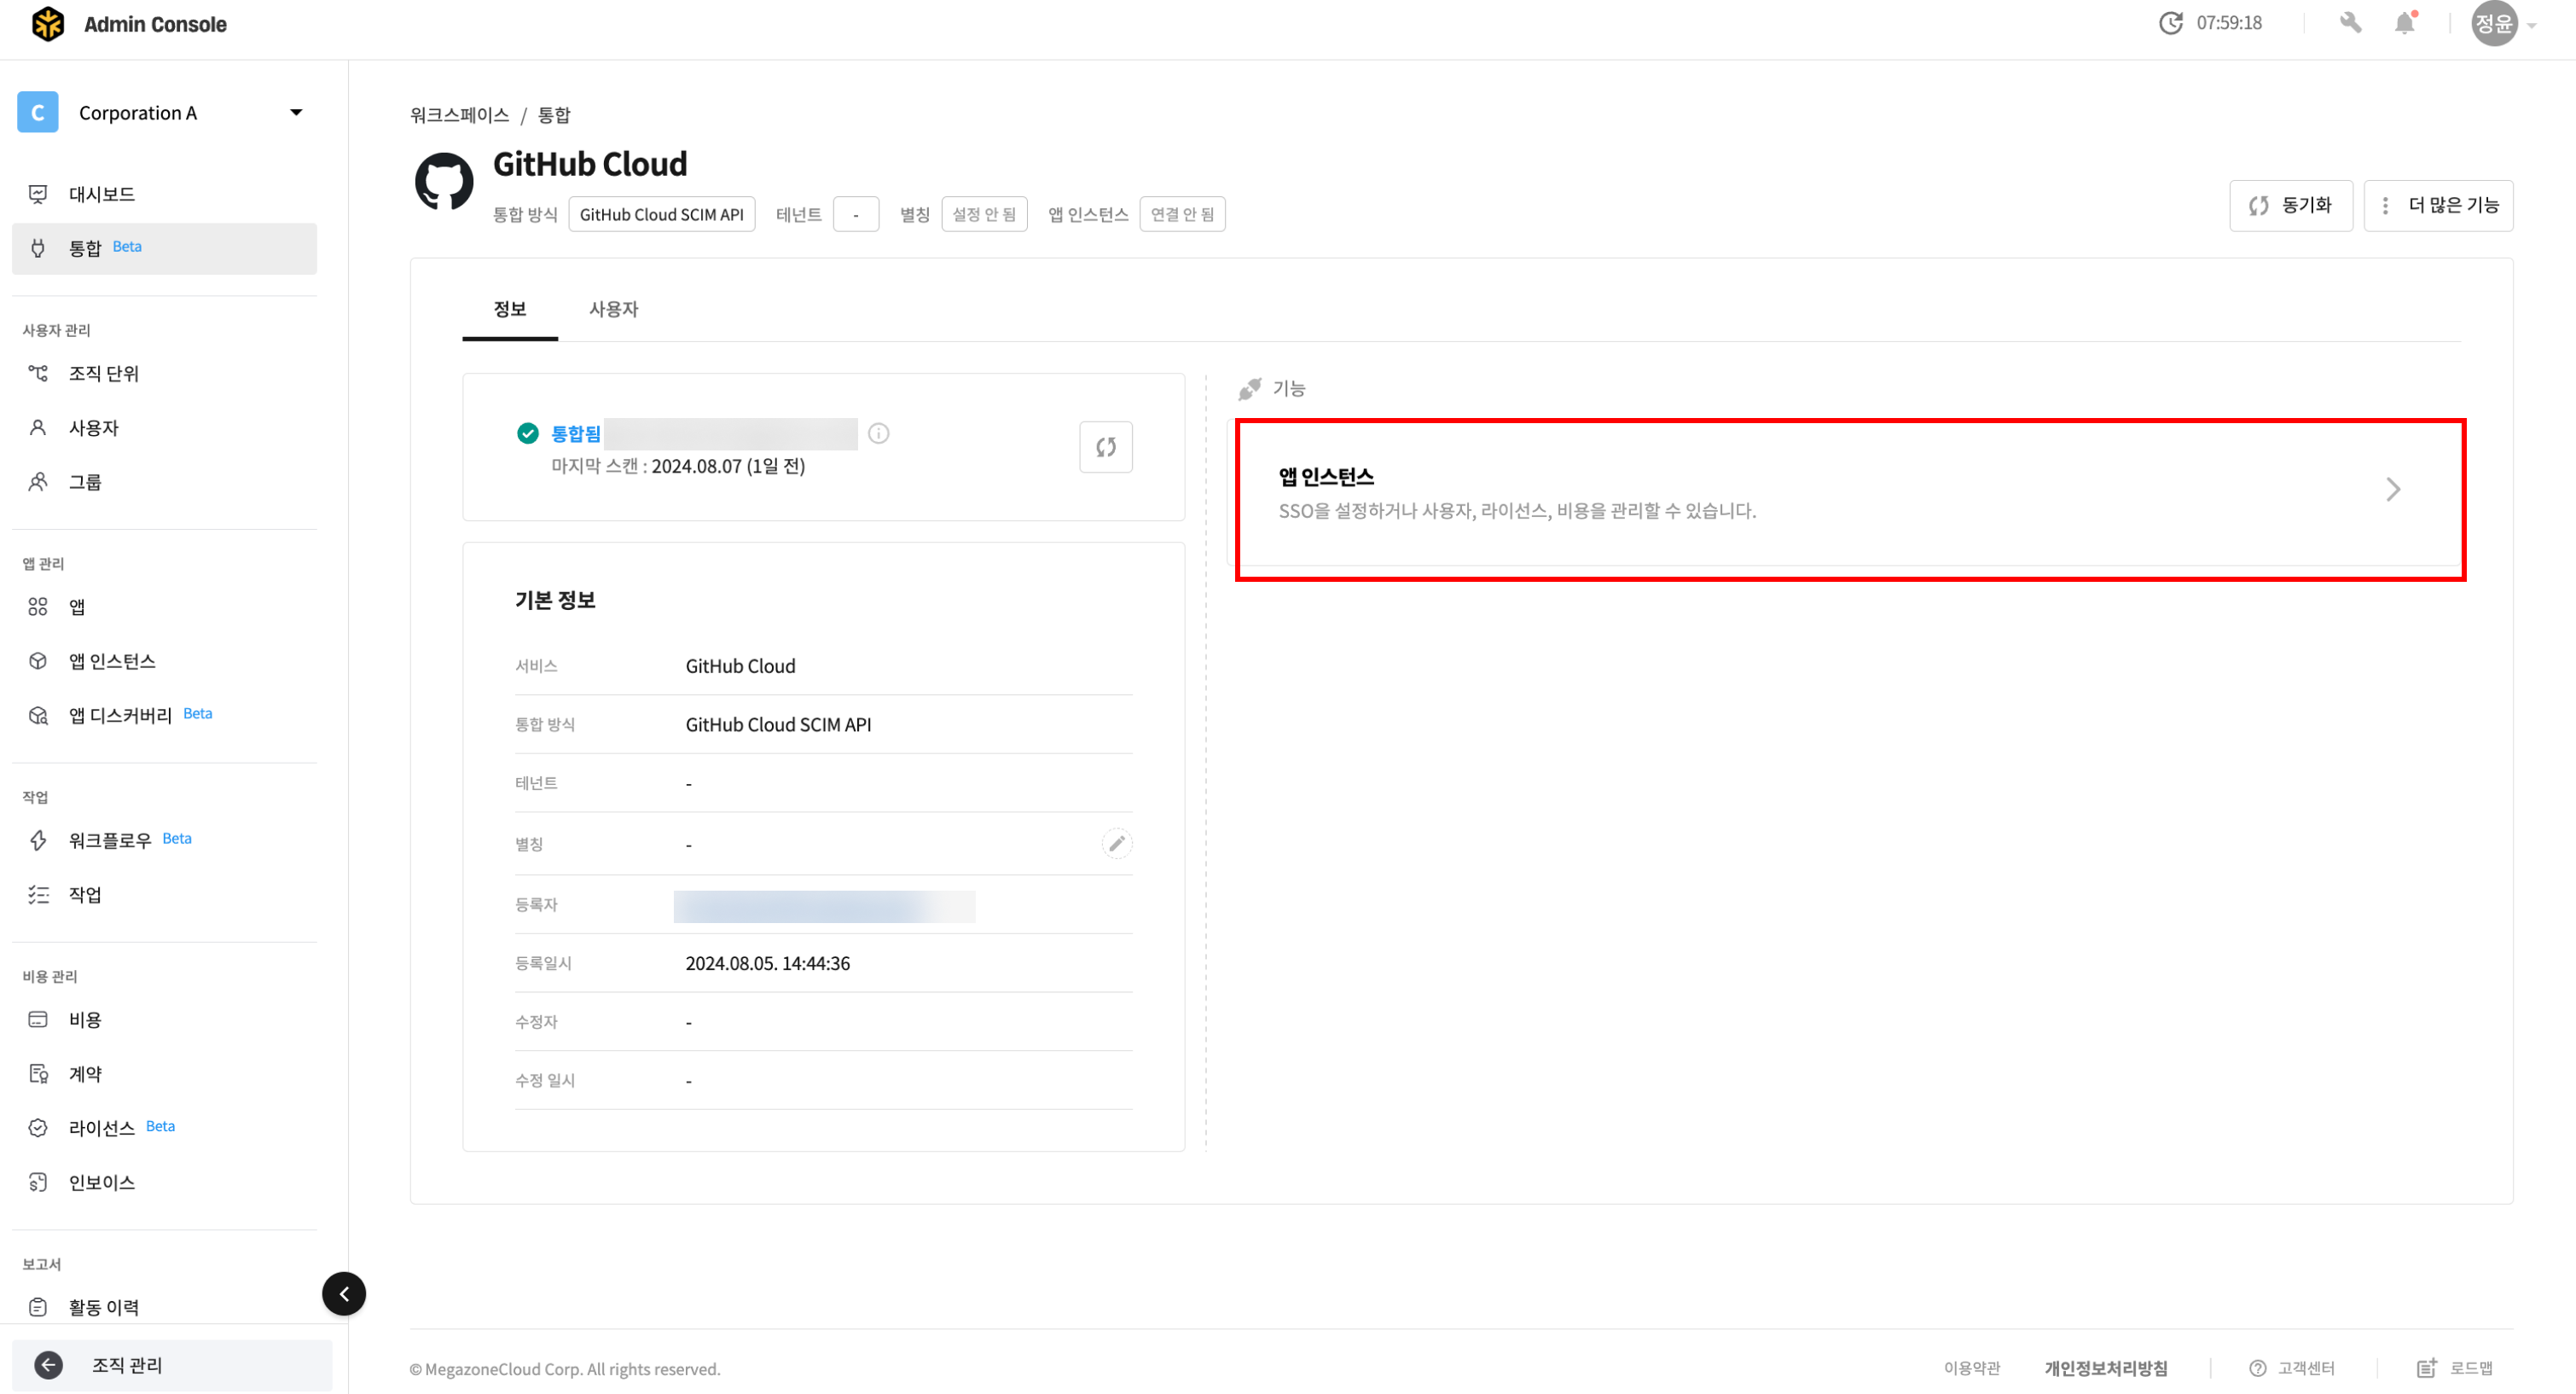Switch to the 정보 tab
This screenshot has width=2576, height=1394.
point(510,309)
